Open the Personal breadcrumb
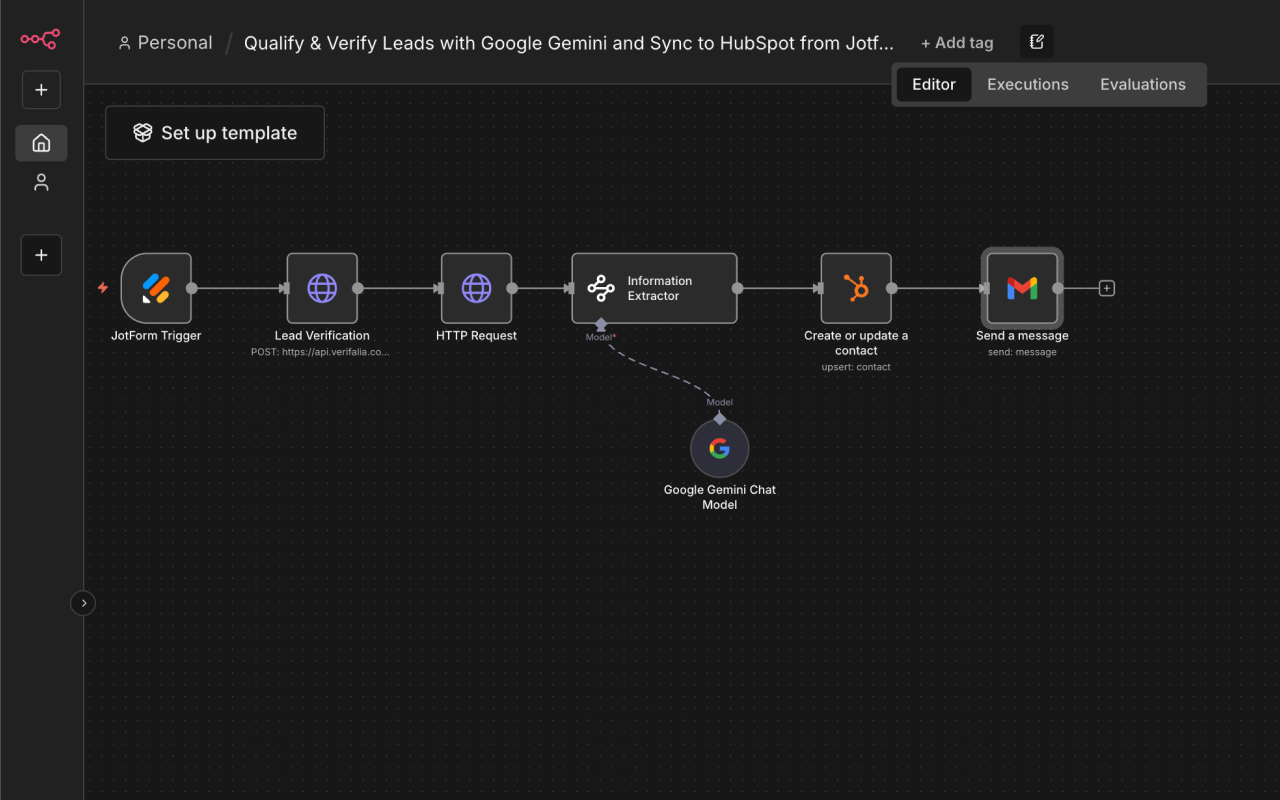The image size is (1280, 800). click(165, 42)
